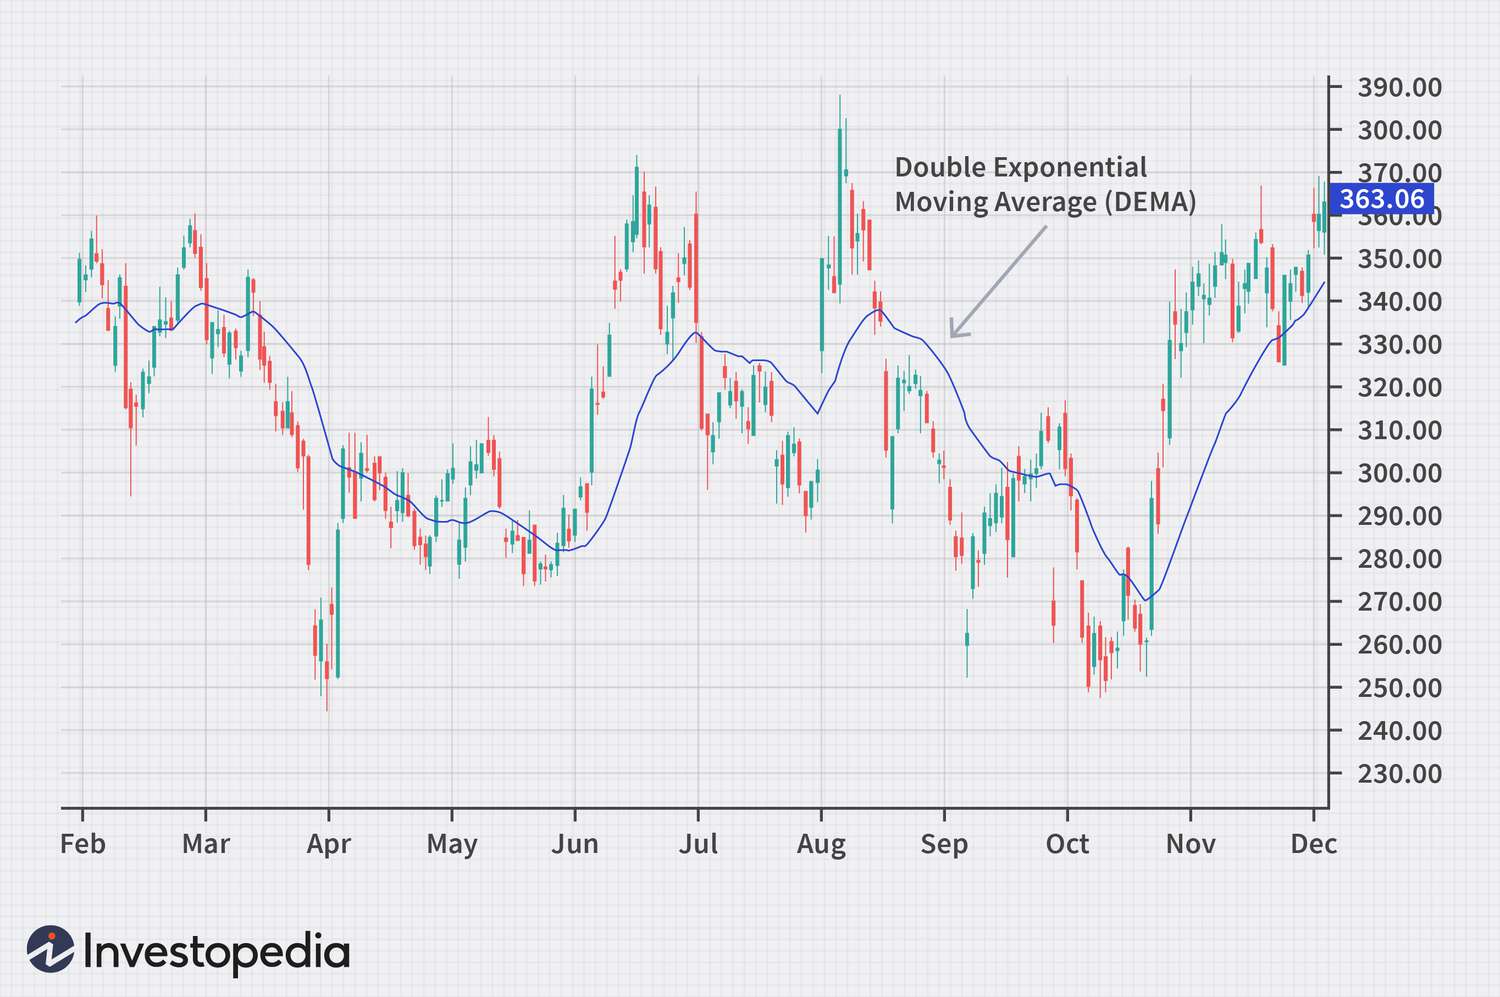
Task: Click the Aug month label
Action: pyautogui.click(x=821, y=845)
